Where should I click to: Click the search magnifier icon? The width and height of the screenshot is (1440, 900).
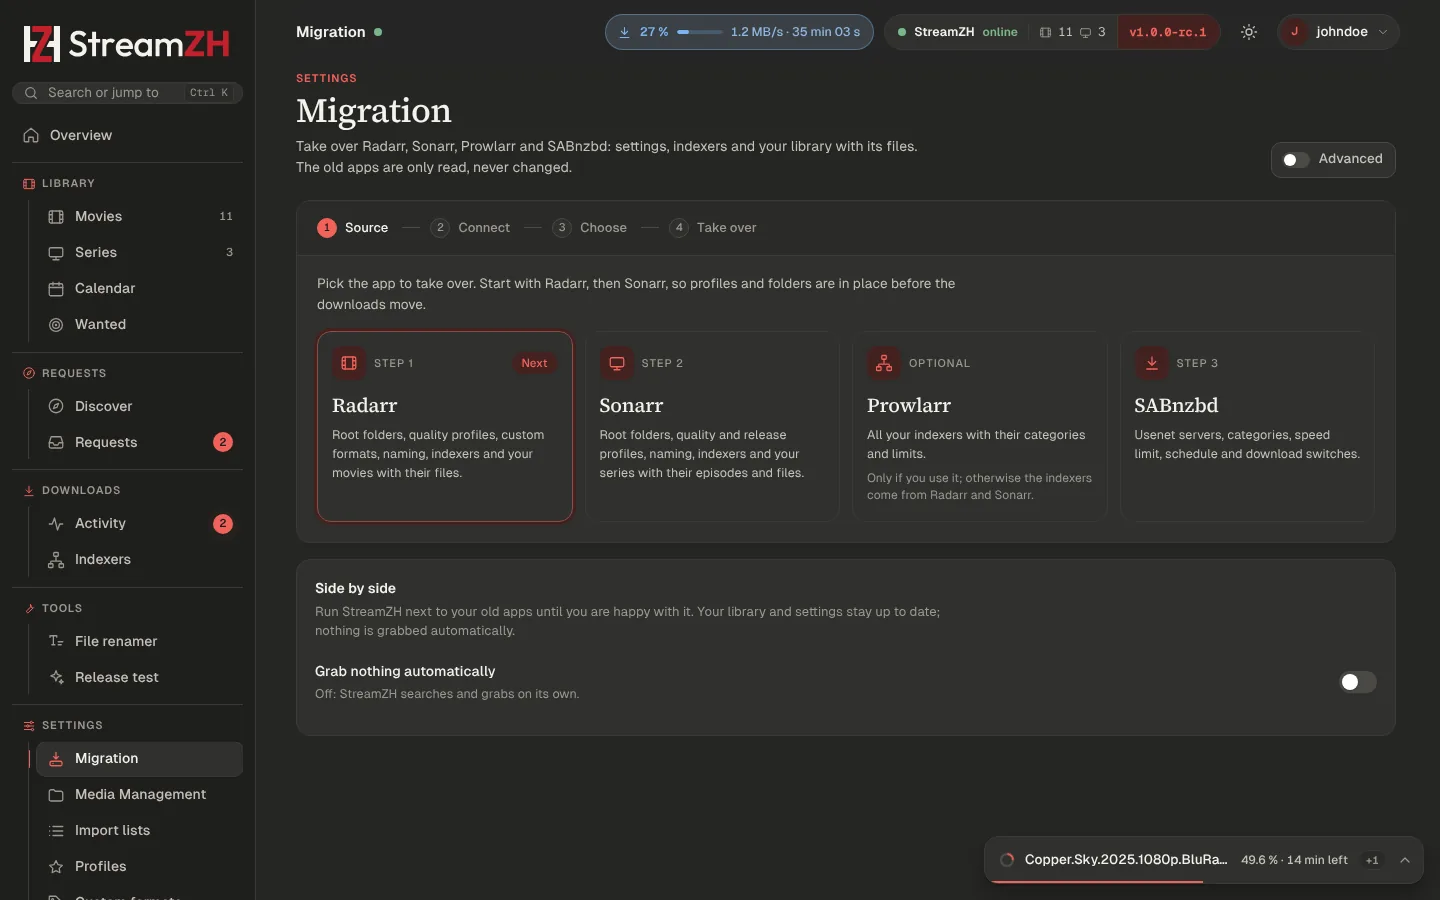31,93
